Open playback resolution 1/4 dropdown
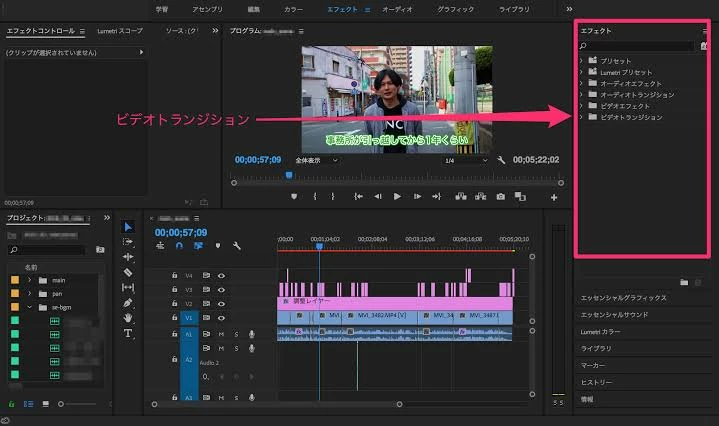This screenshot has height=426, width=719. tap(465, 160)
